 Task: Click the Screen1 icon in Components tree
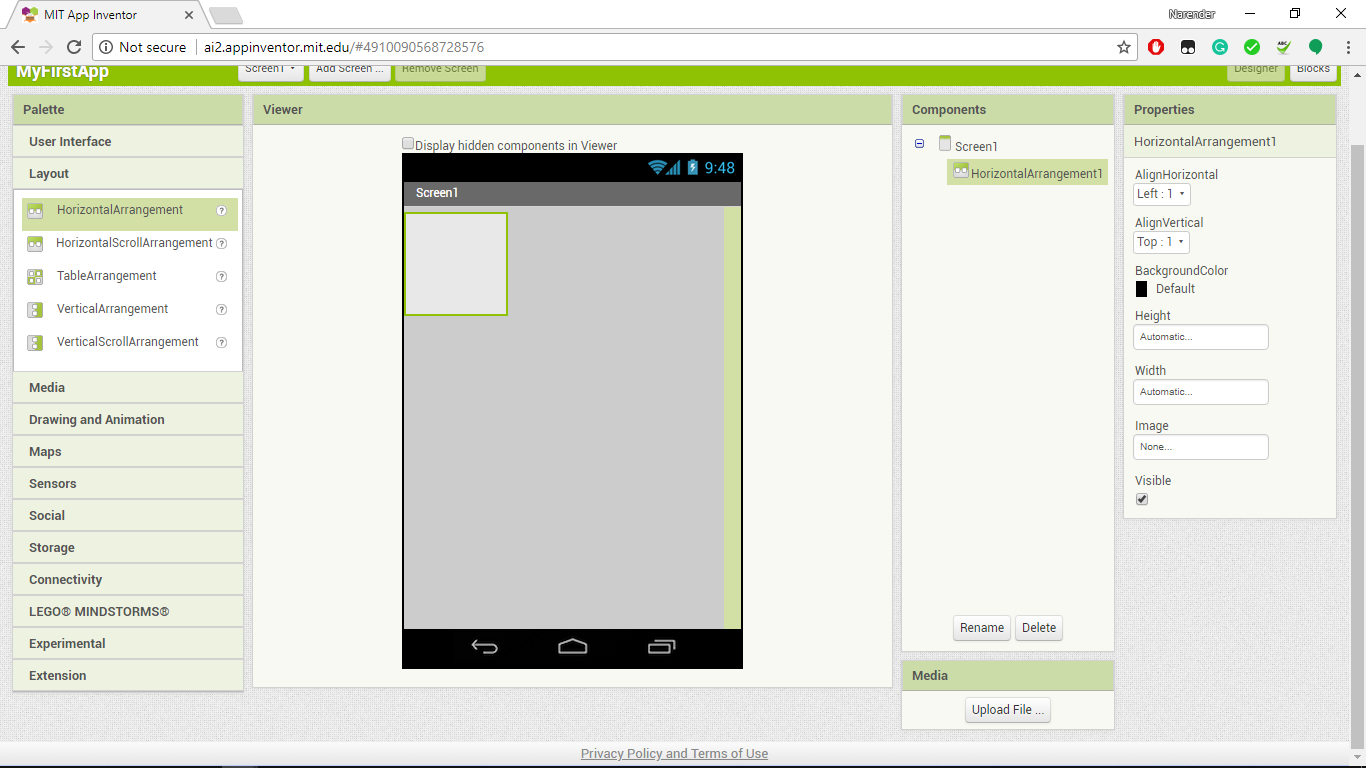click(945, 144)
